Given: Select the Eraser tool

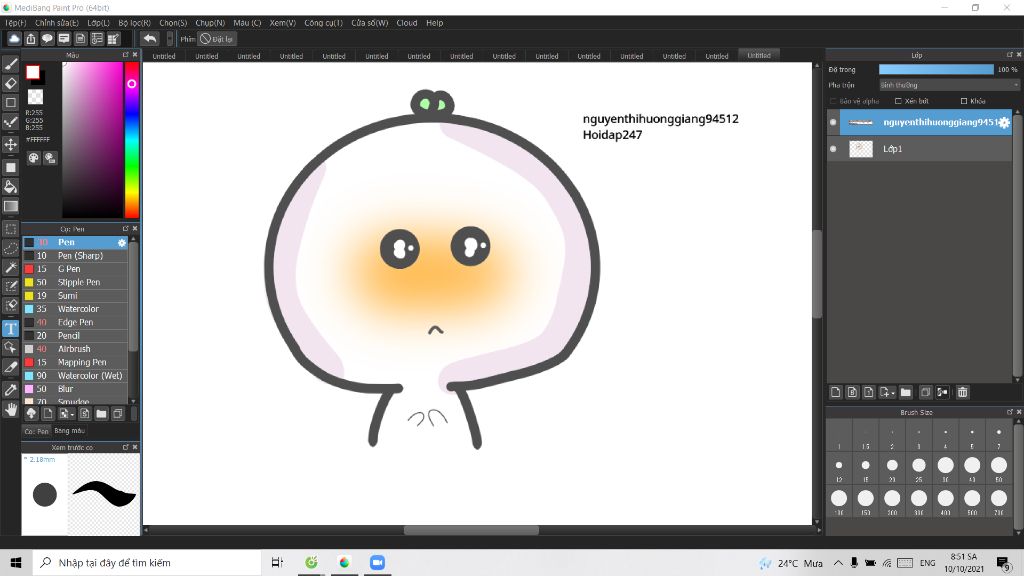Looking at the screenshot, I should 10,83.
